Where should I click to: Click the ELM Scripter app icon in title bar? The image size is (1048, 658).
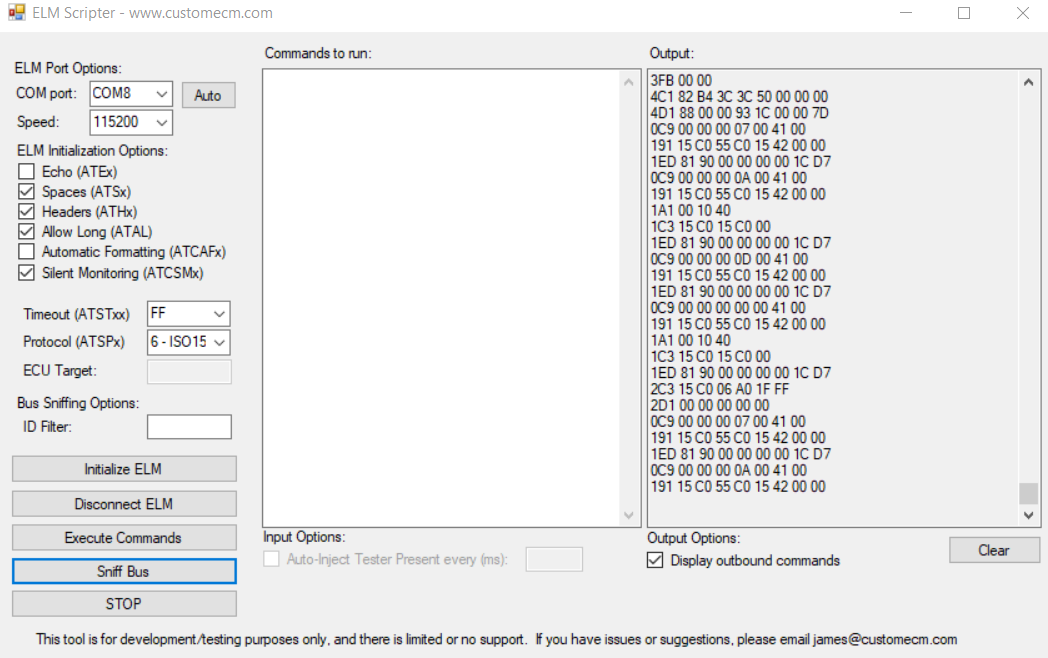point(17,12)
